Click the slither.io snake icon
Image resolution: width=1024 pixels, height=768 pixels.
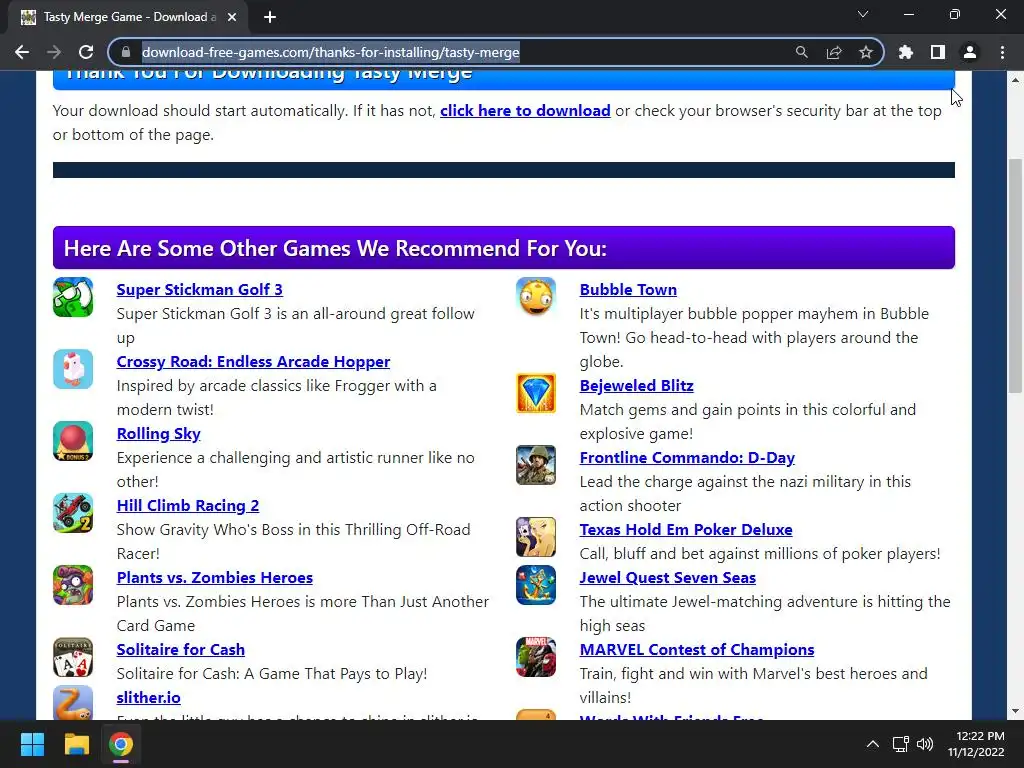pyautogui.click(x=73, y=703)
